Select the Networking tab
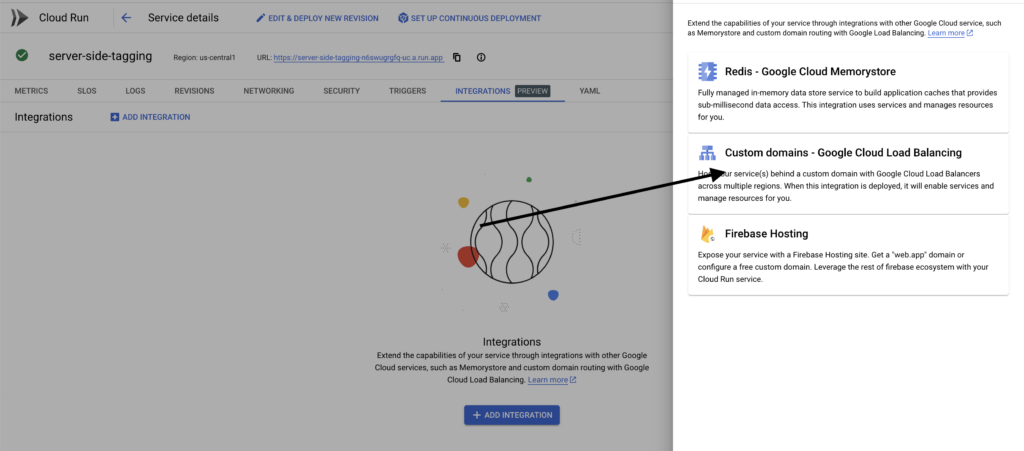The width and height of the screenshot is (1024, 451). click(x=268, y=91)
